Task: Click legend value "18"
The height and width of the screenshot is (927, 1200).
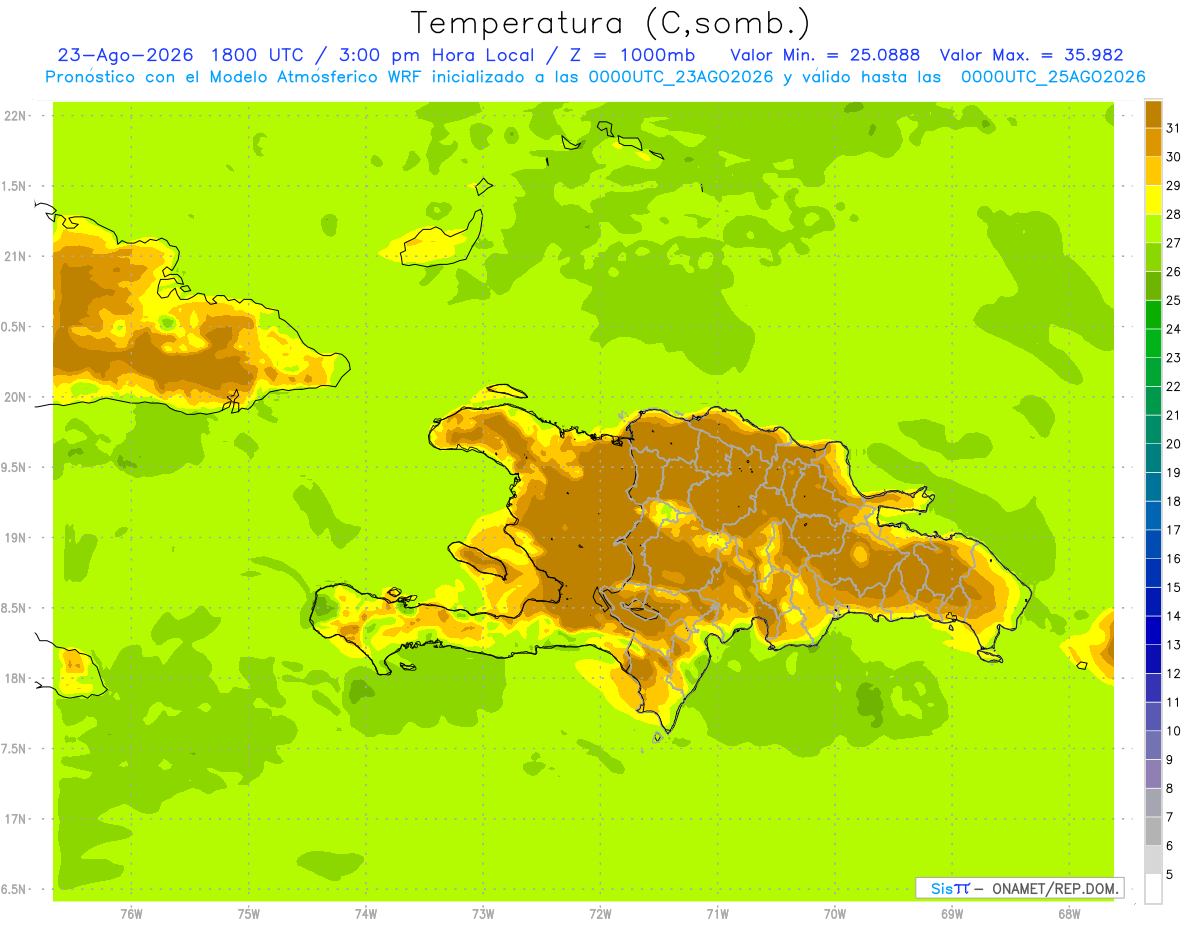Action: [1174, 501]
